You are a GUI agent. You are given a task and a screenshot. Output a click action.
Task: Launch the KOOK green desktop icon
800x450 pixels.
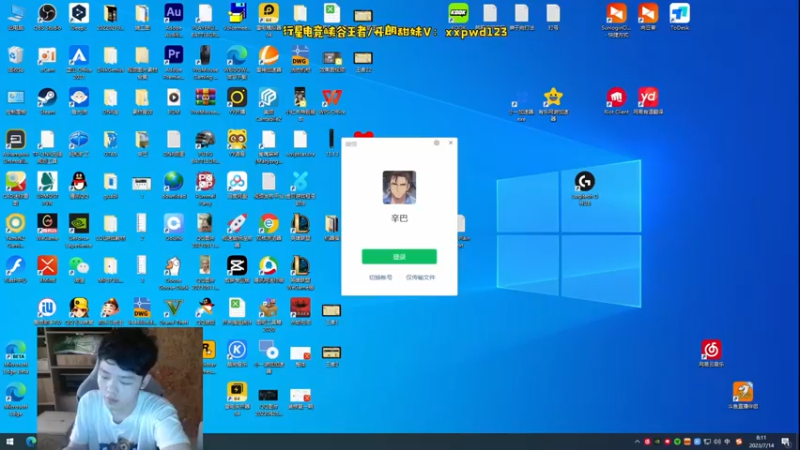[458, 13]
